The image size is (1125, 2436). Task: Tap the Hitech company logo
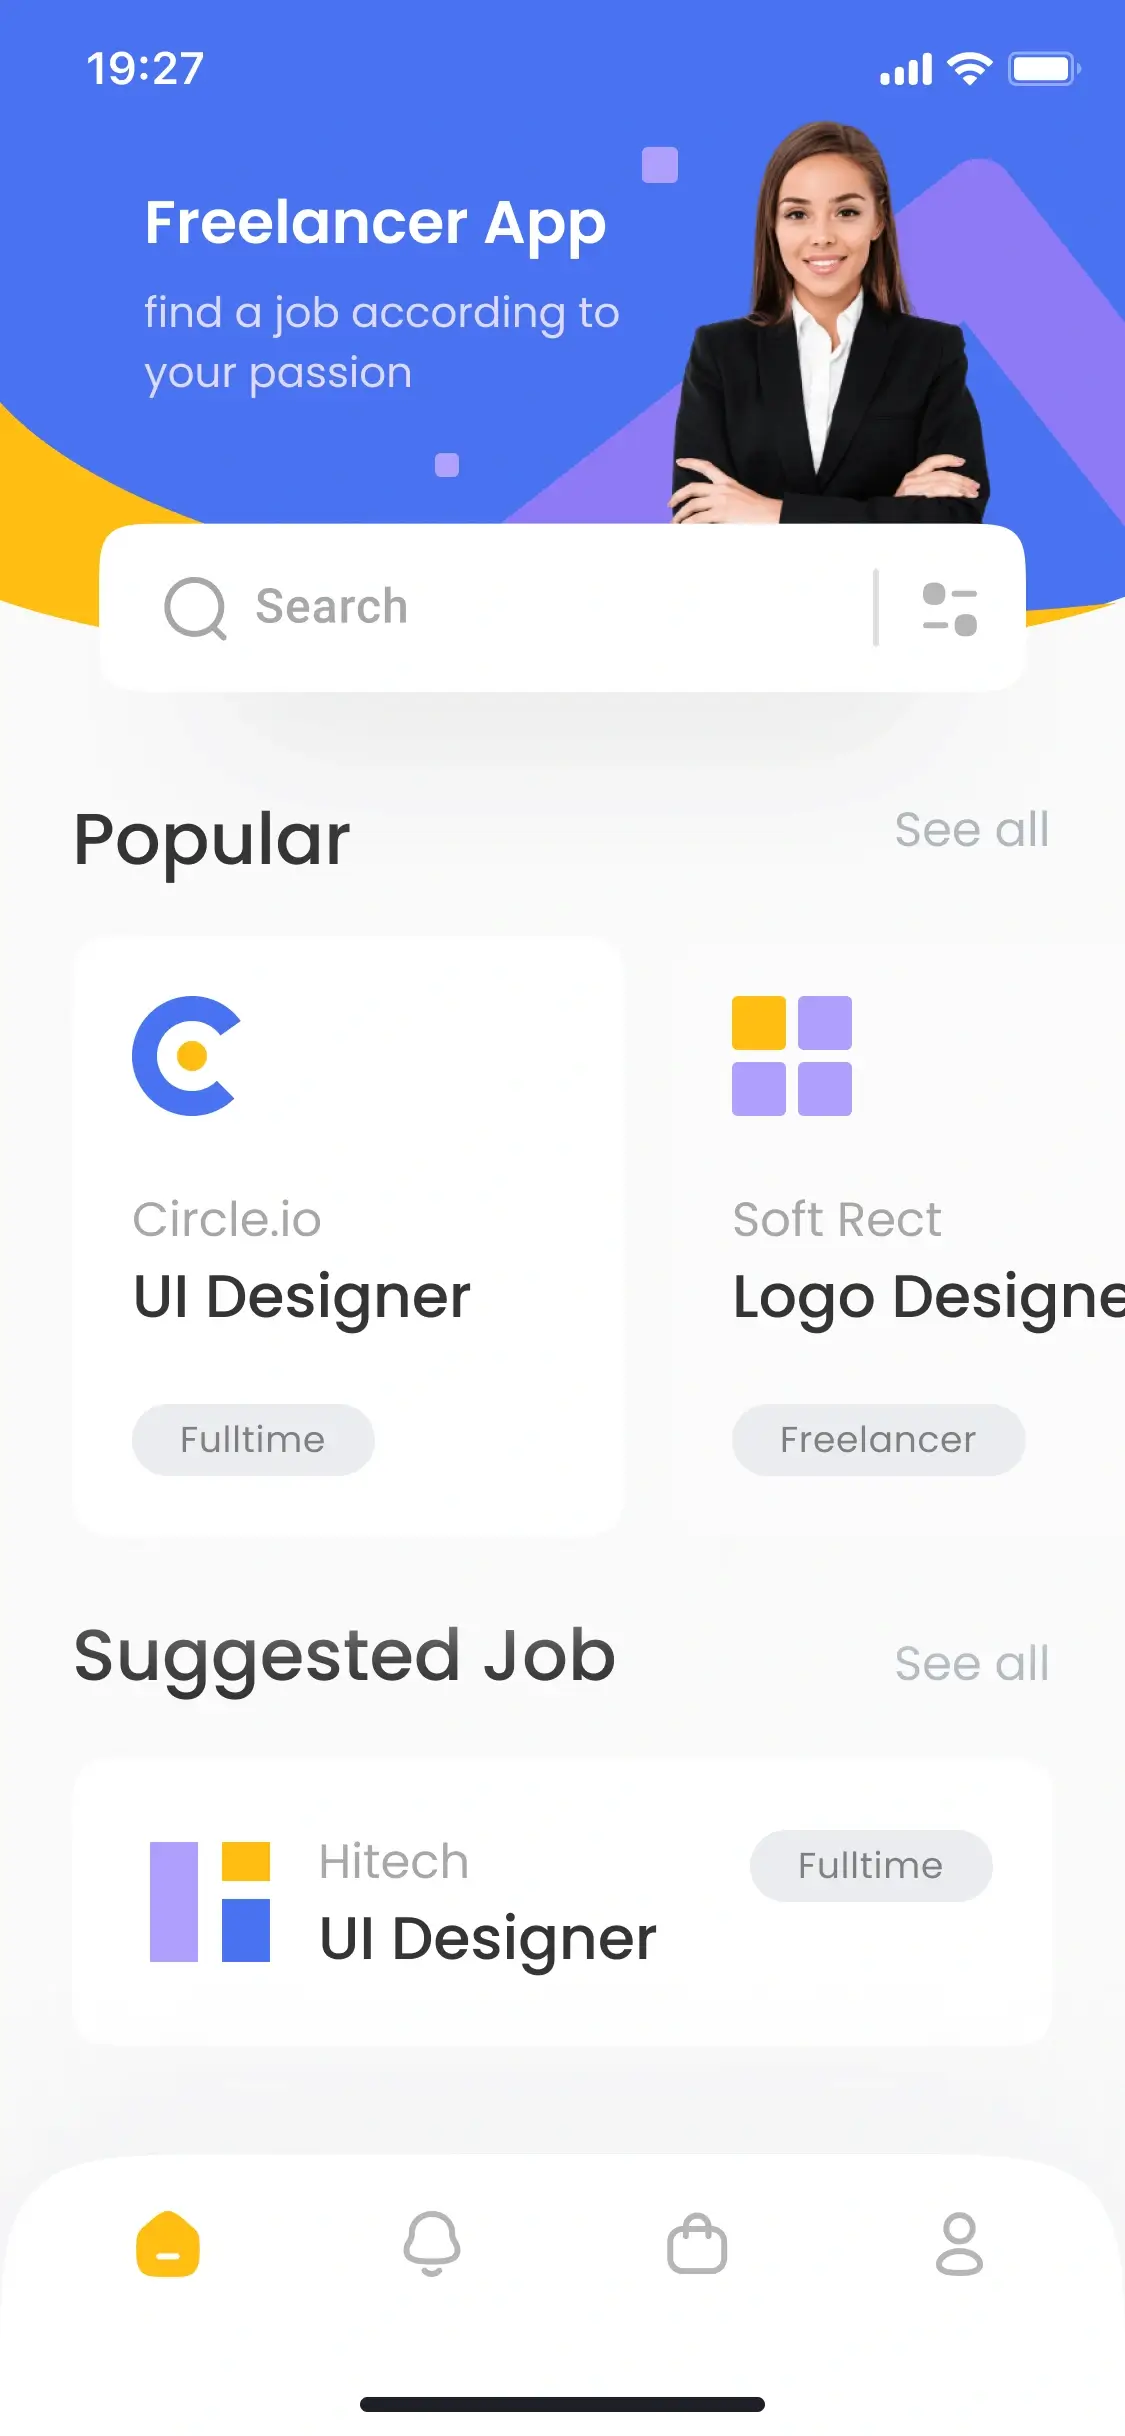(210, 1902)
